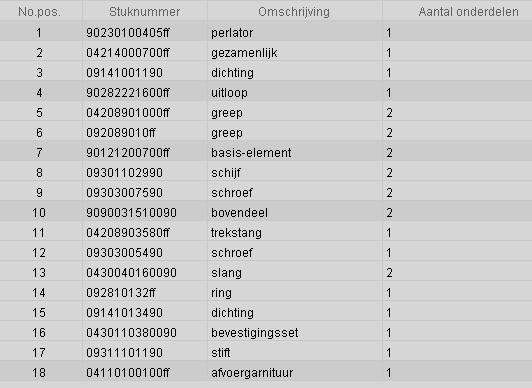Image resolution: width=532 pixels, height=388 pixels.
Task: Select the uitloop row
Action: tap(266, 93)
